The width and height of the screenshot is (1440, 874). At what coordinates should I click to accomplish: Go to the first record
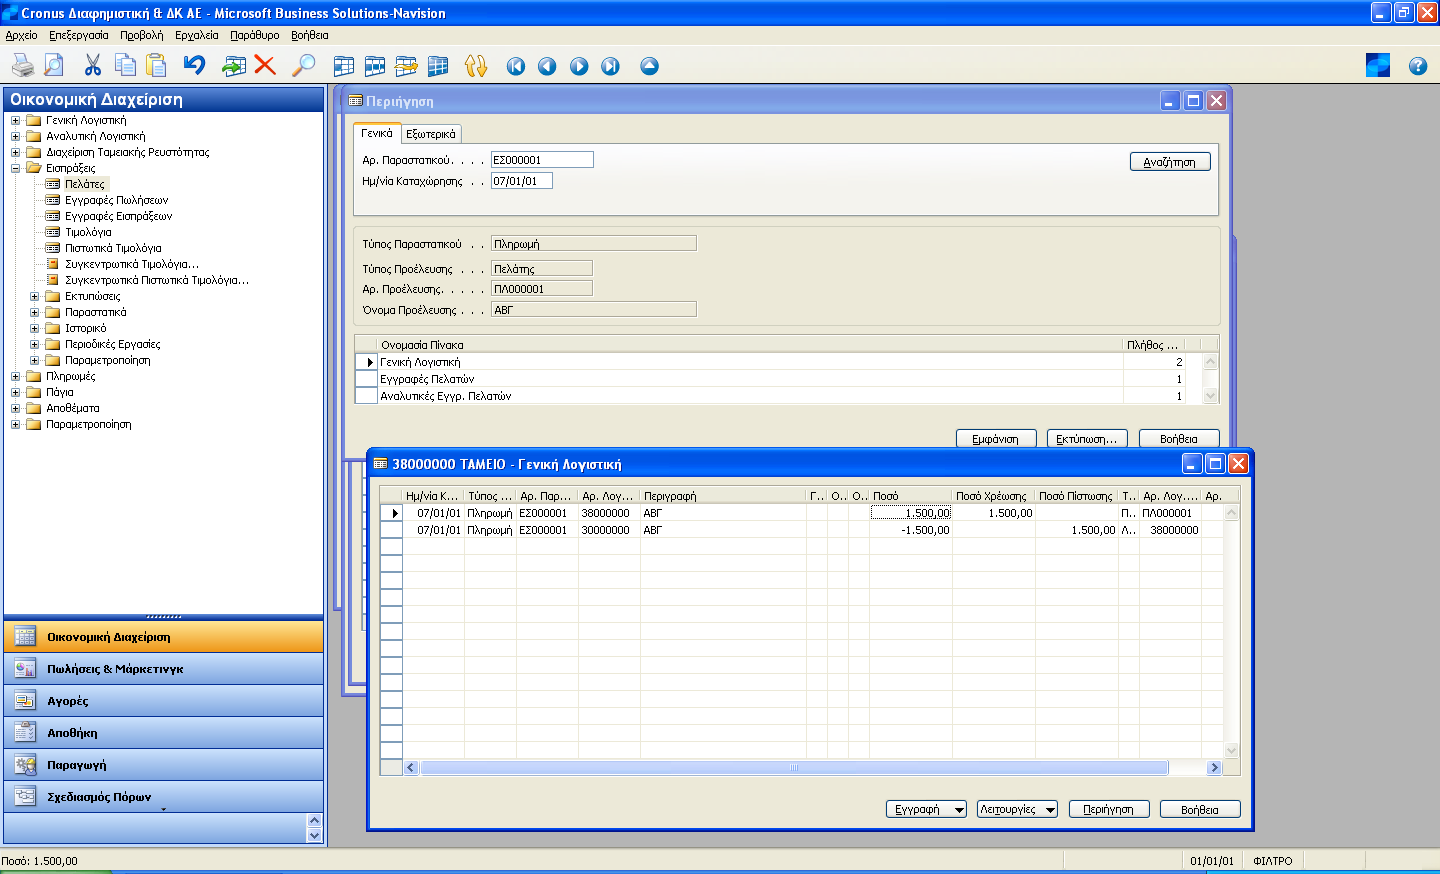click(x=516, y=66)
